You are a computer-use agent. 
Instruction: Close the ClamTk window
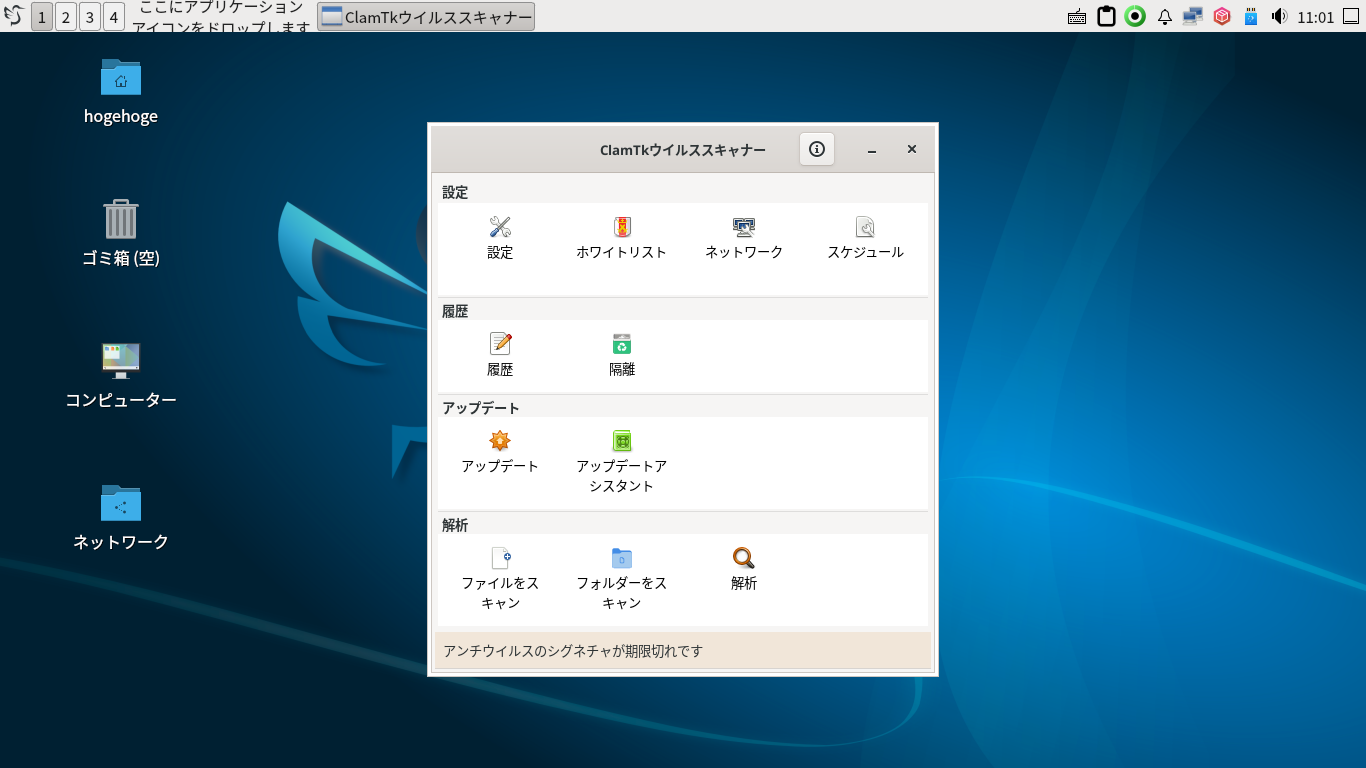tap(912, 149)
